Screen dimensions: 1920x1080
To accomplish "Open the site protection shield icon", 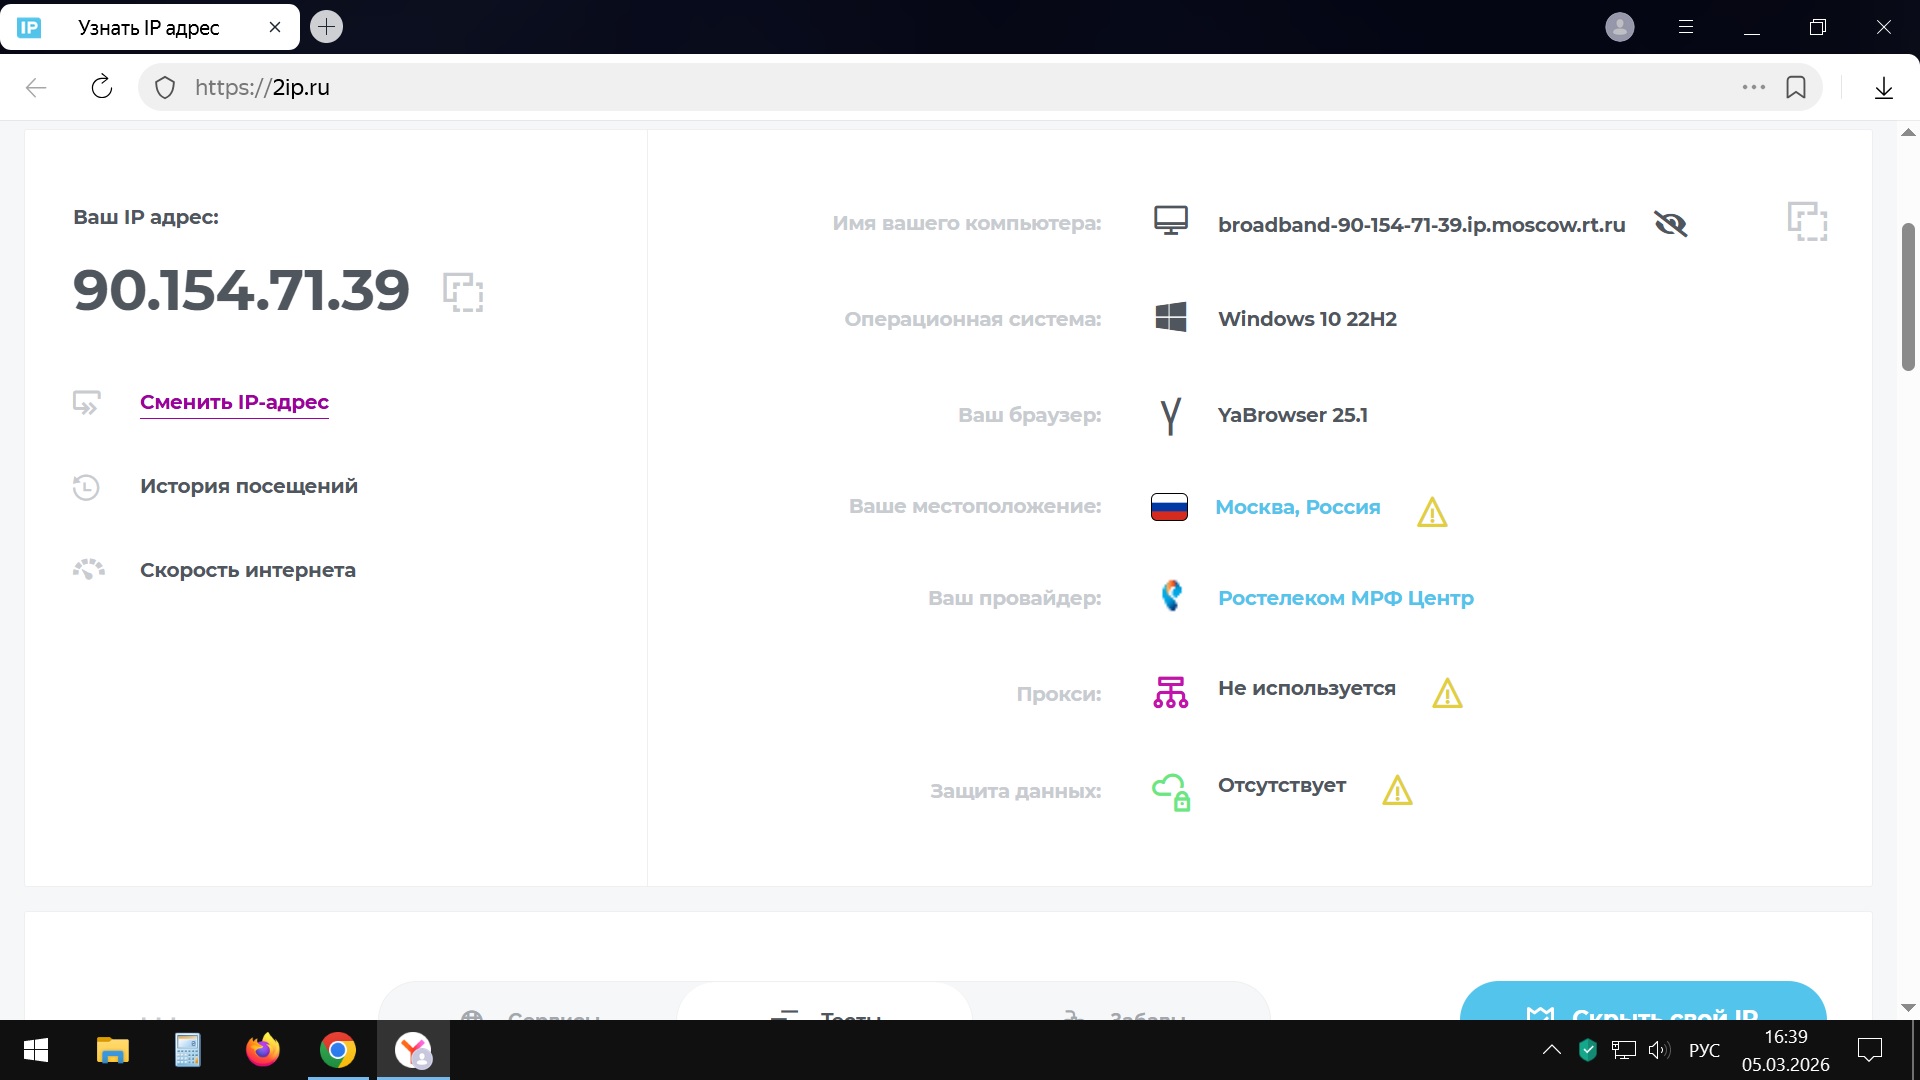I will (165, 87).
